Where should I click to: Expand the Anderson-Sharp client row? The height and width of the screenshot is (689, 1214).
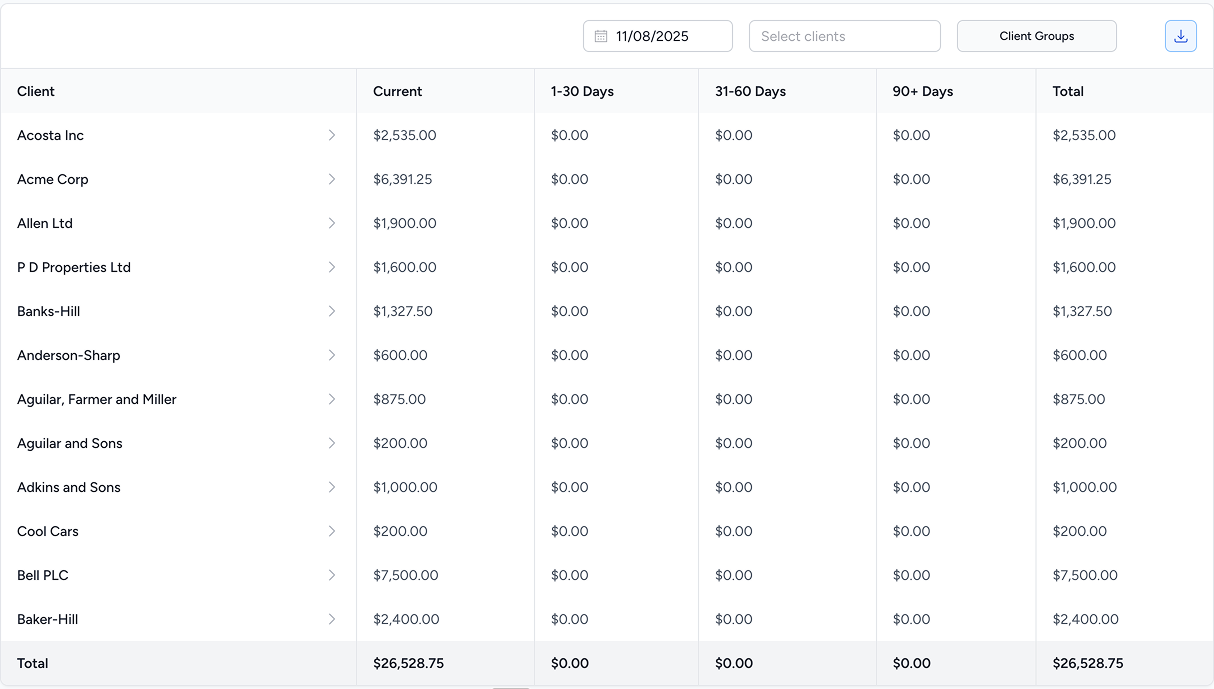tap(332, 355)
